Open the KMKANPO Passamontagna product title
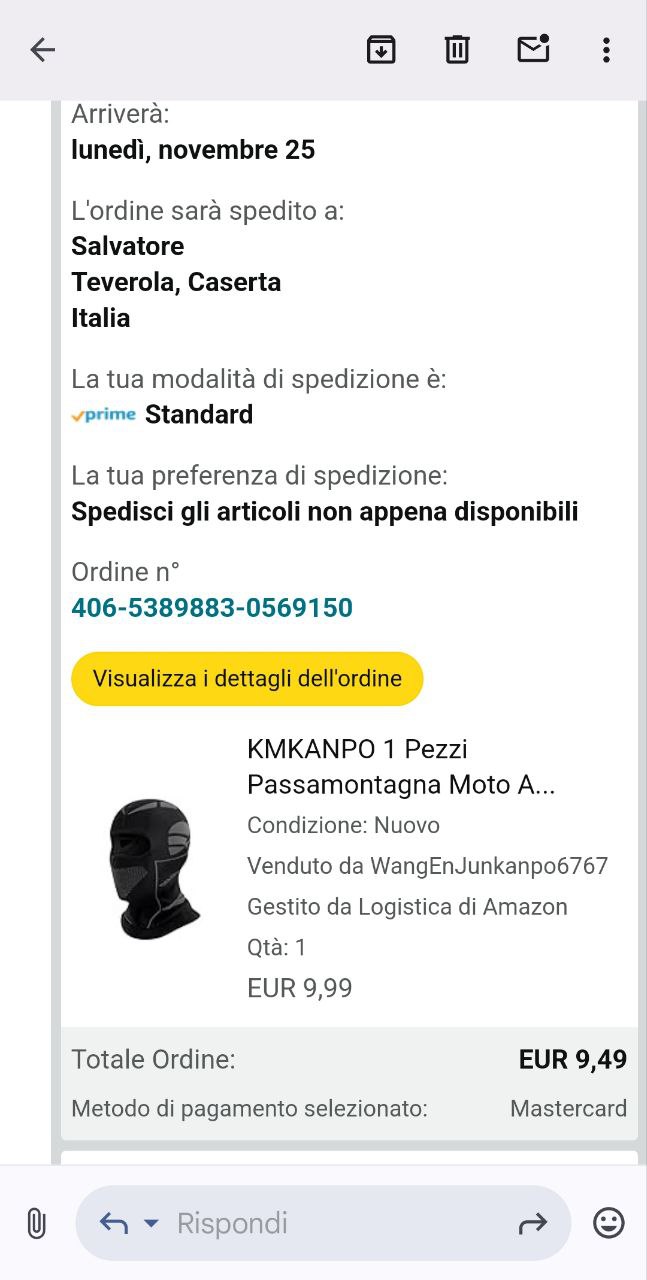This screenshot has height=1280, width=647. click(x=401, y=767)
